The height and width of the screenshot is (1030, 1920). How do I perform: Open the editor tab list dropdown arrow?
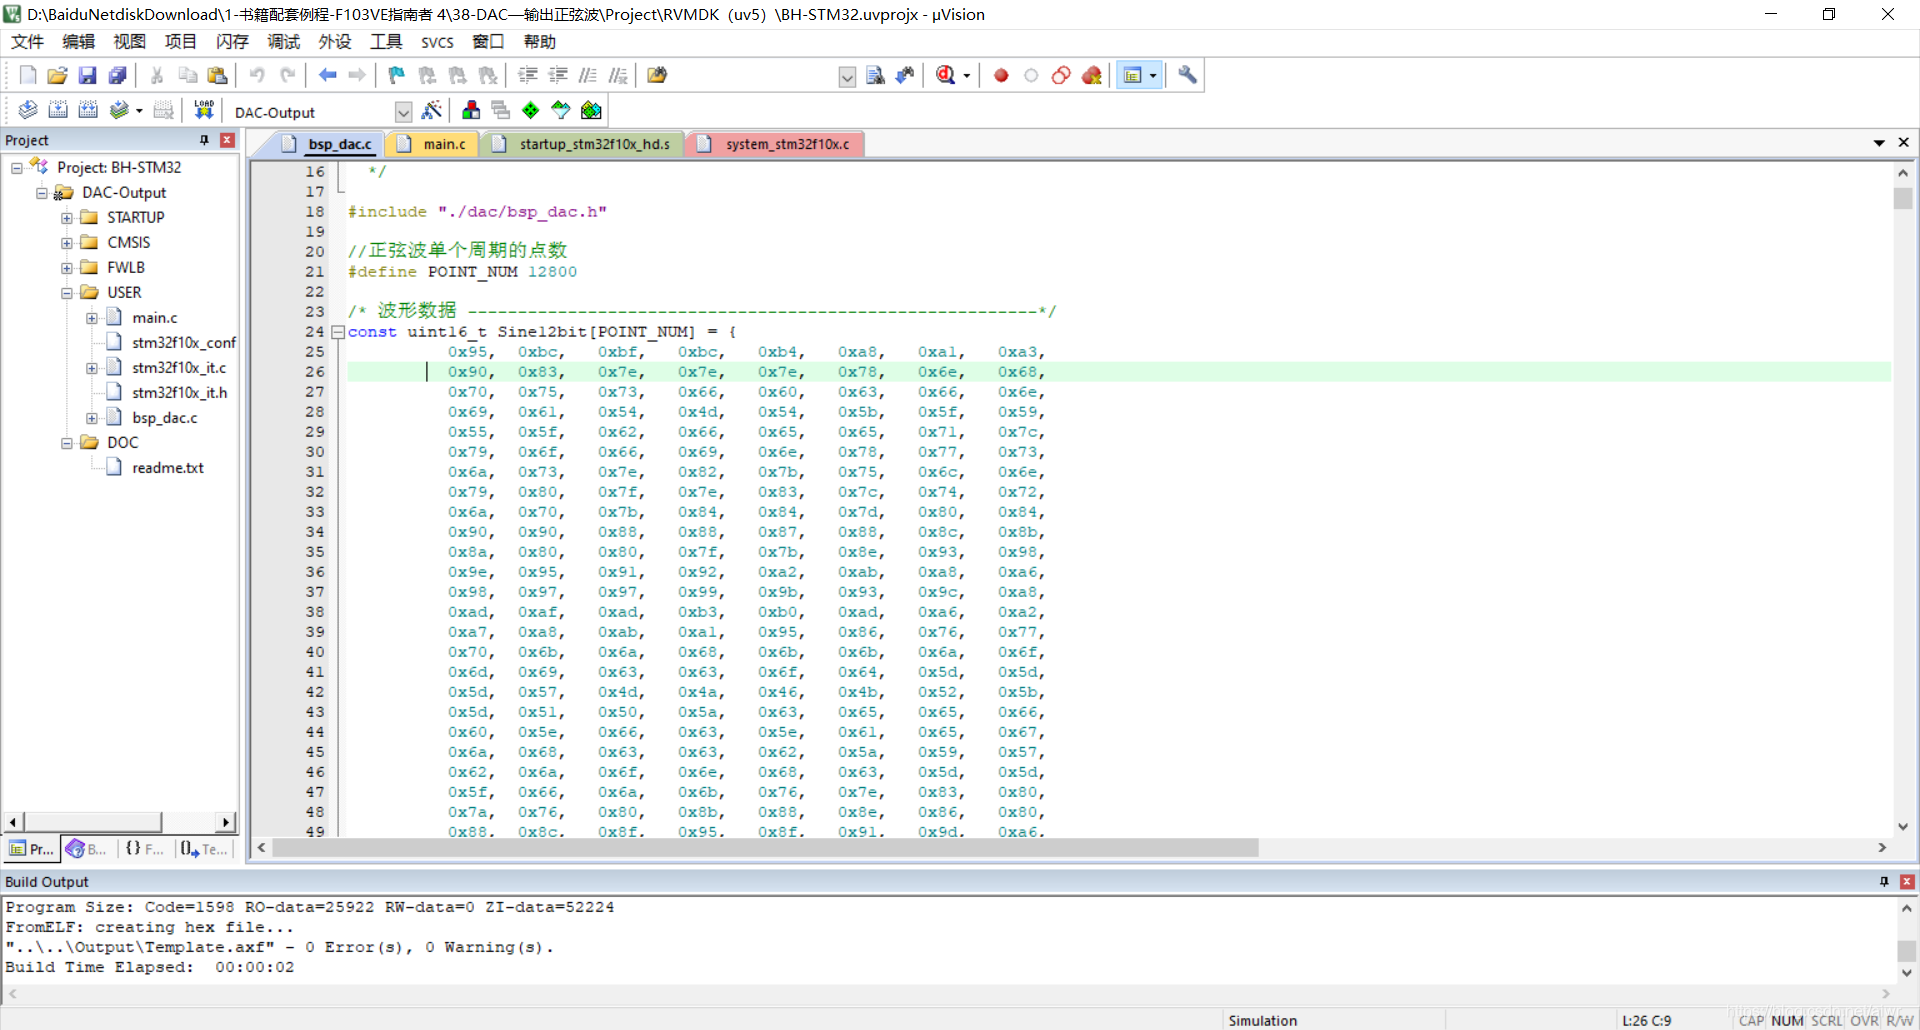[1879, 143]
